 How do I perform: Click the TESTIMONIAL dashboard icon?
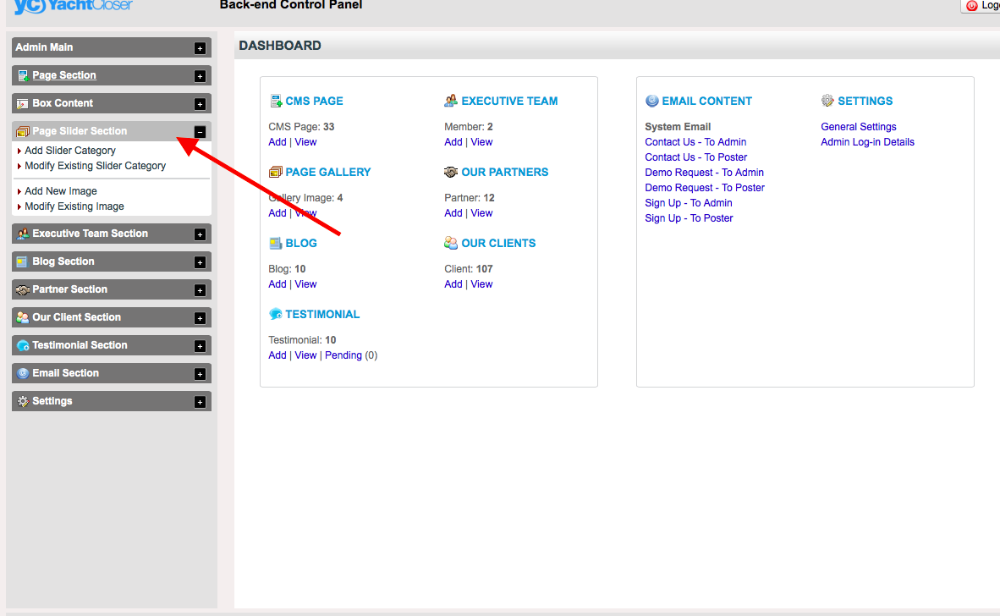point(276,314)
